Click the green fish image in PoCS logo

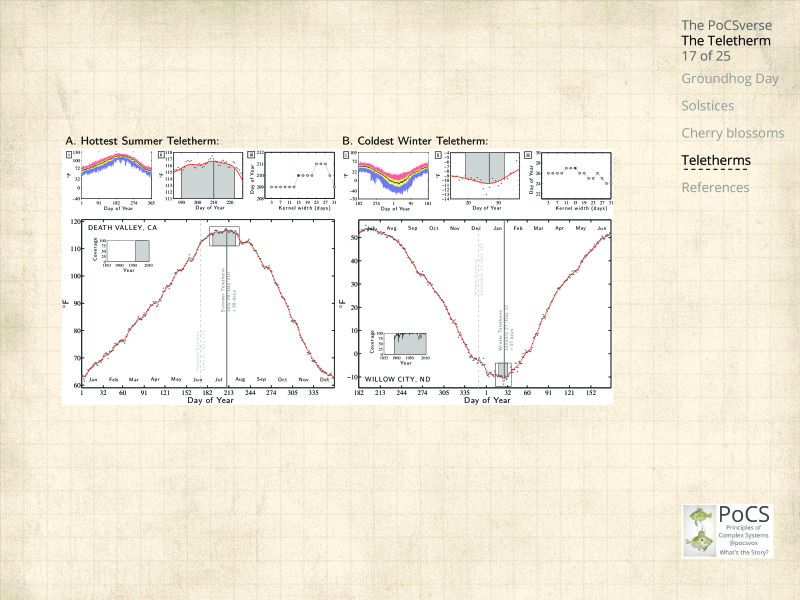point(698,531)
